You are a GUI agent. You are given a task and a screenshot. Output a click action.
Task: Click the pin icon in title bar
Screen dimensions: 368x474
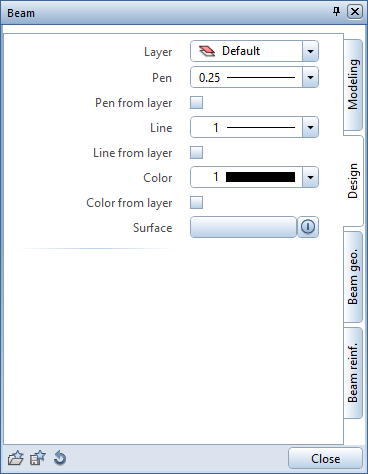[337, 12]
